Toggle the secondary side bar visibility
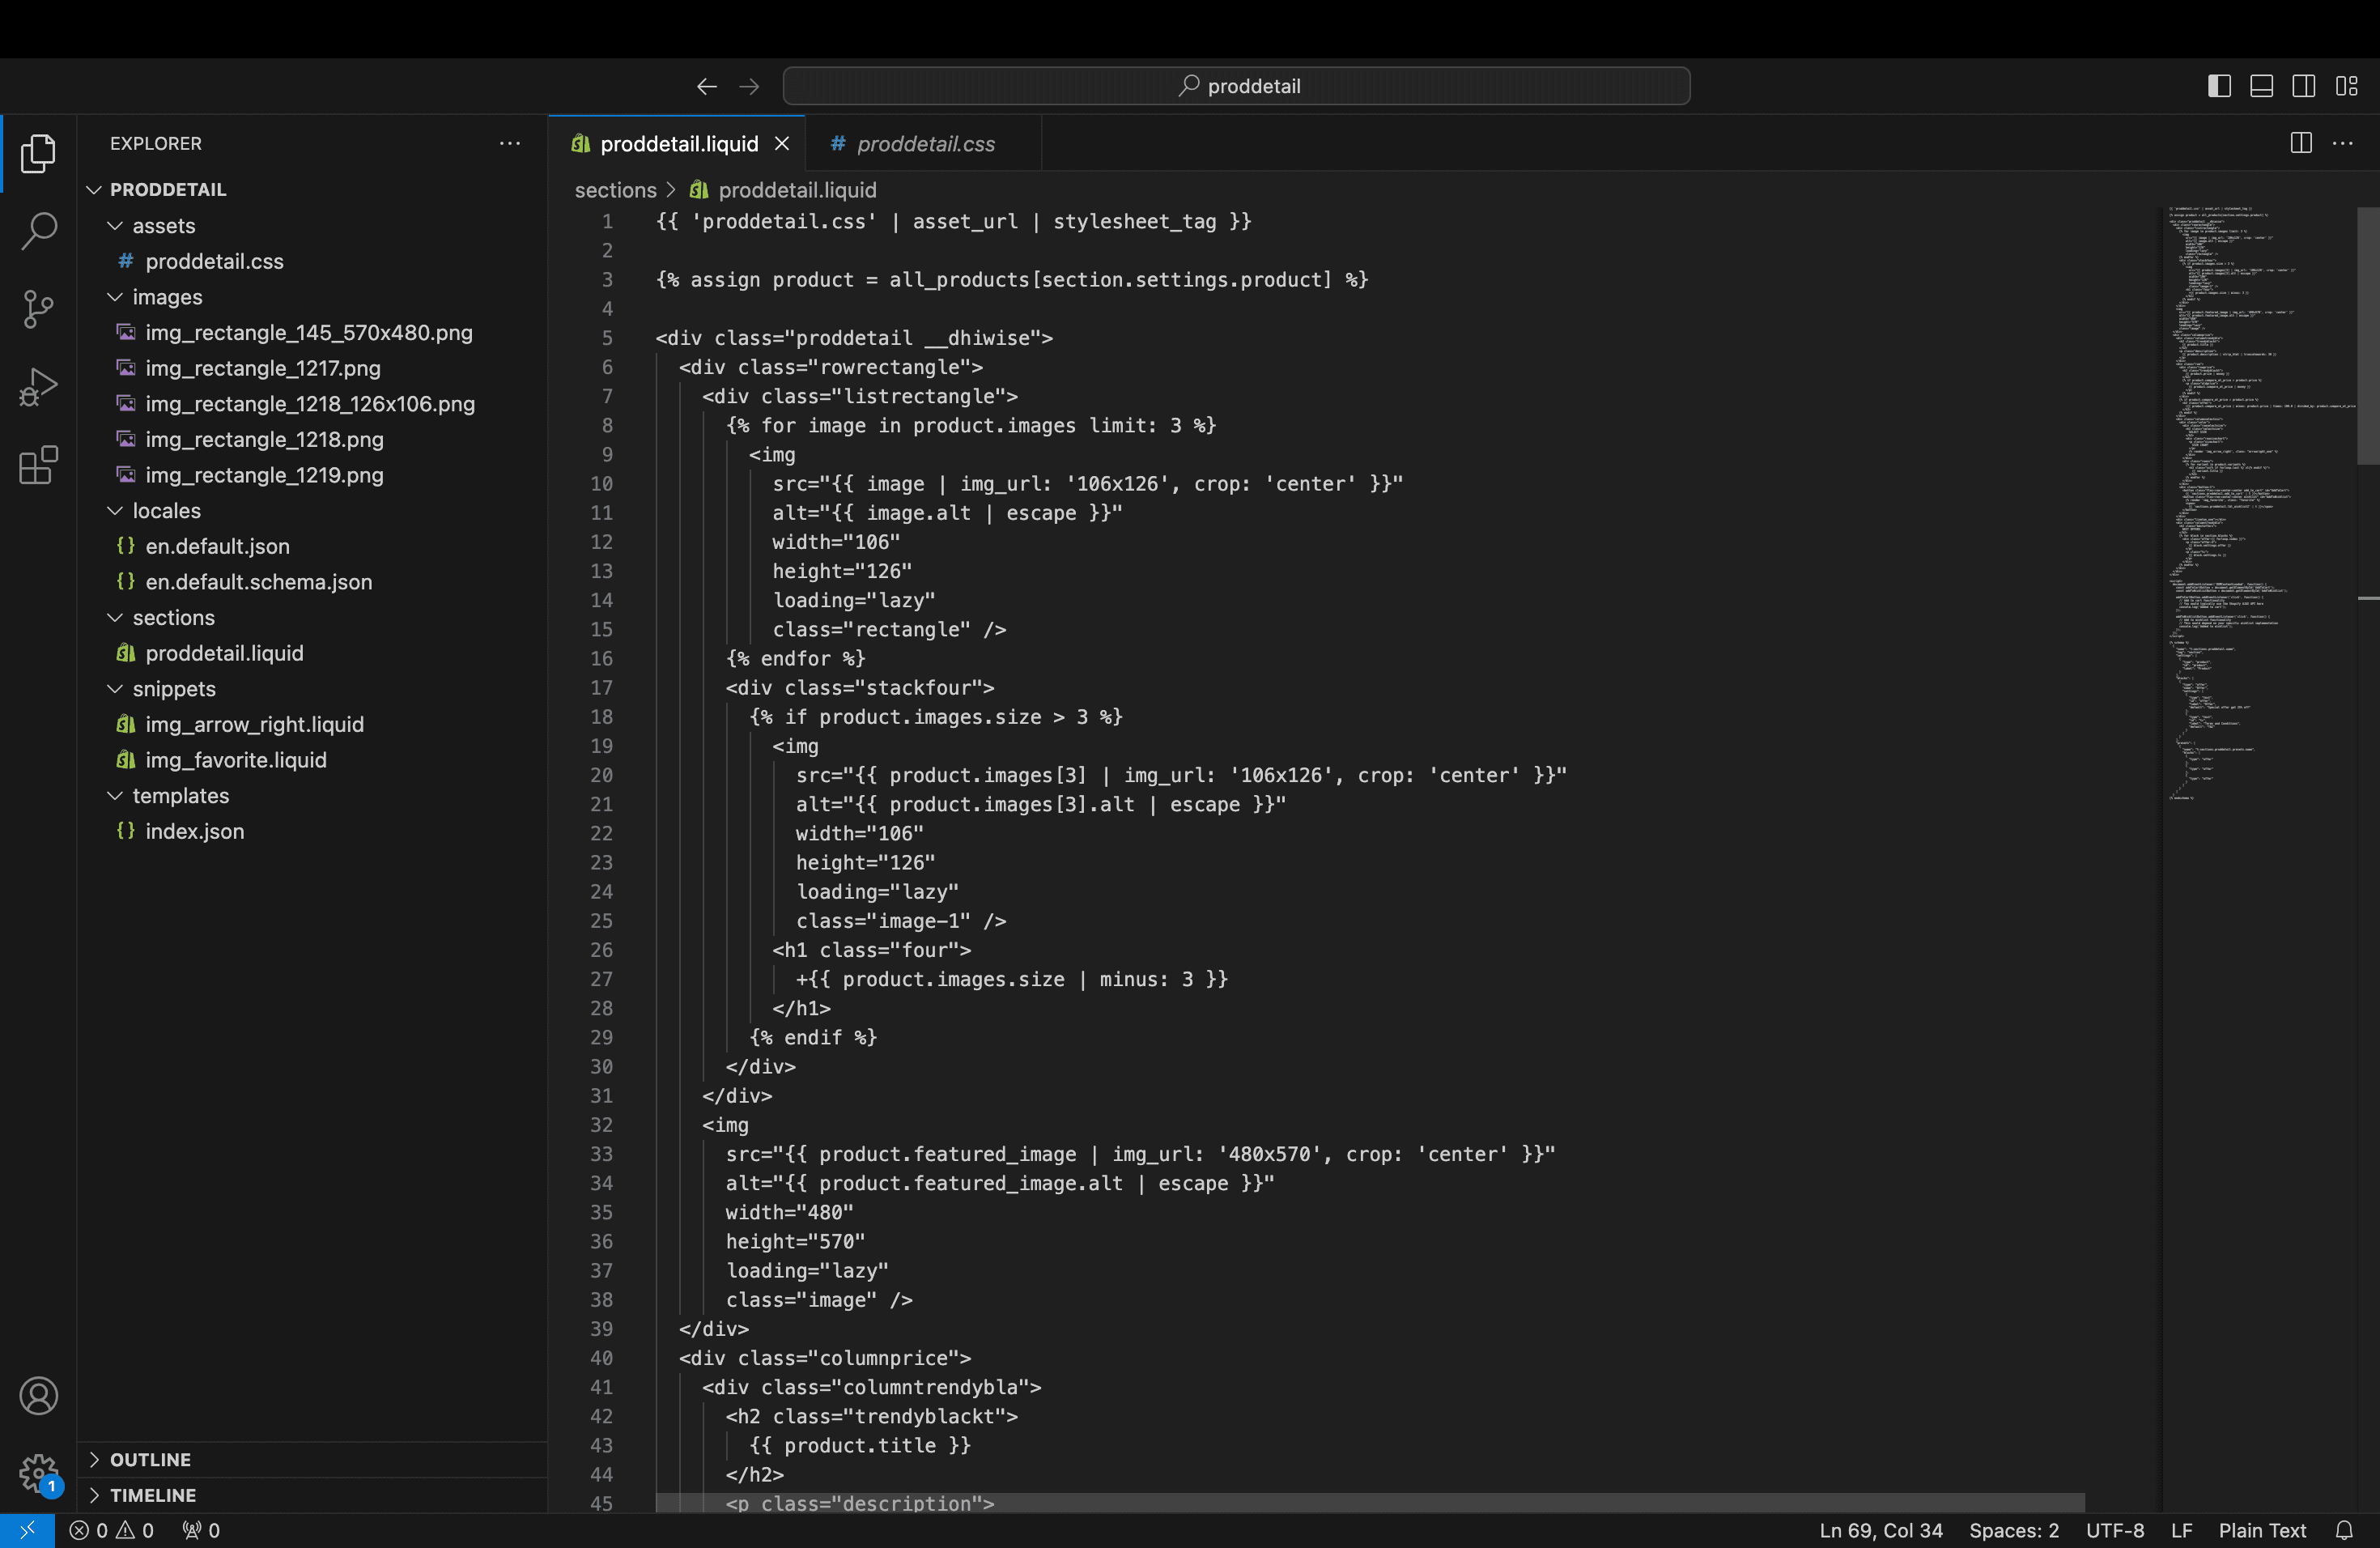Image resolution: width=2380 pixels, height=1548 pixels. click(x=2303, y=86)
